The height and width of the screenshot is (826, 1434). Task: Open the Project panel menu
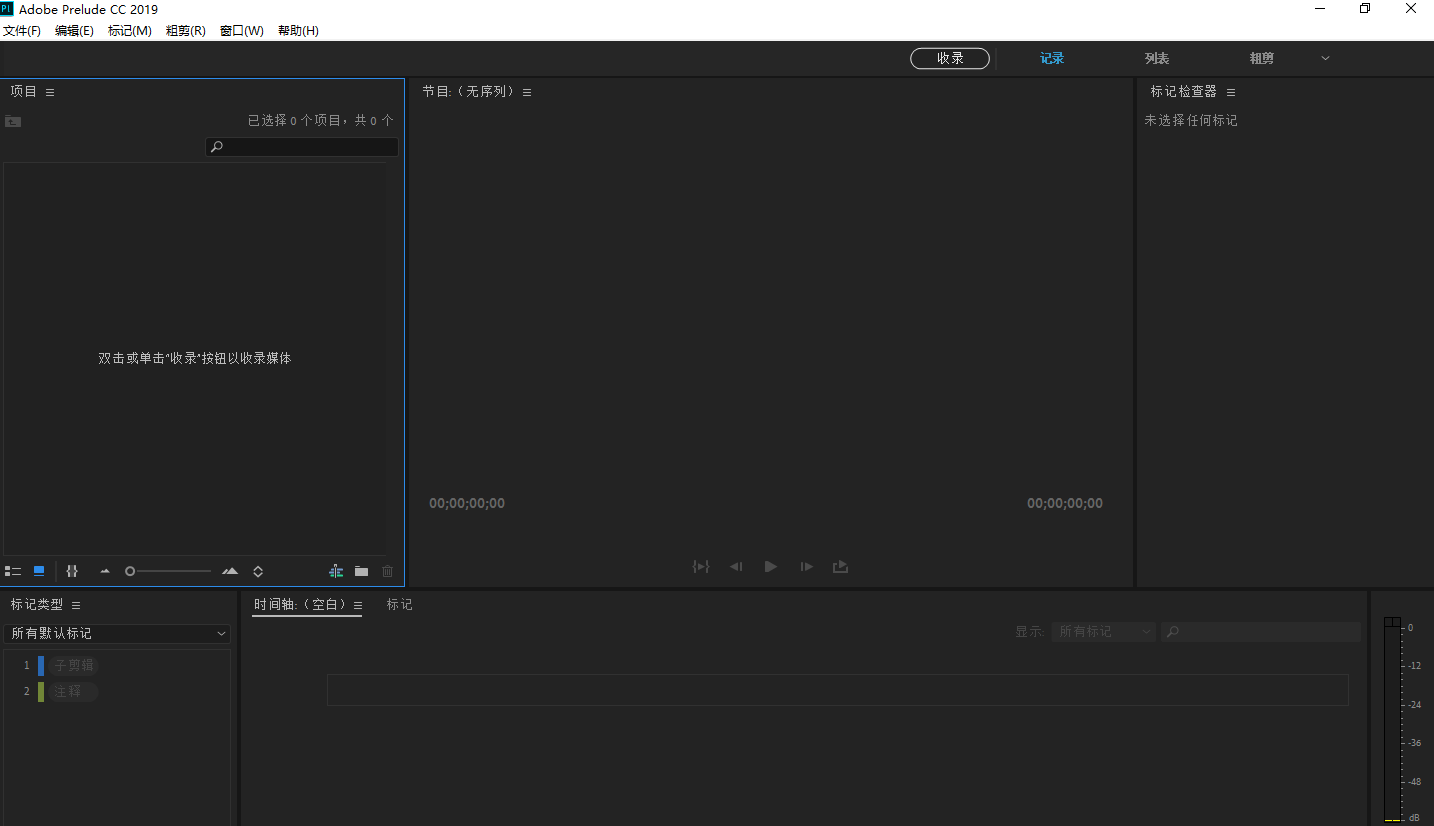click(48, 91)
